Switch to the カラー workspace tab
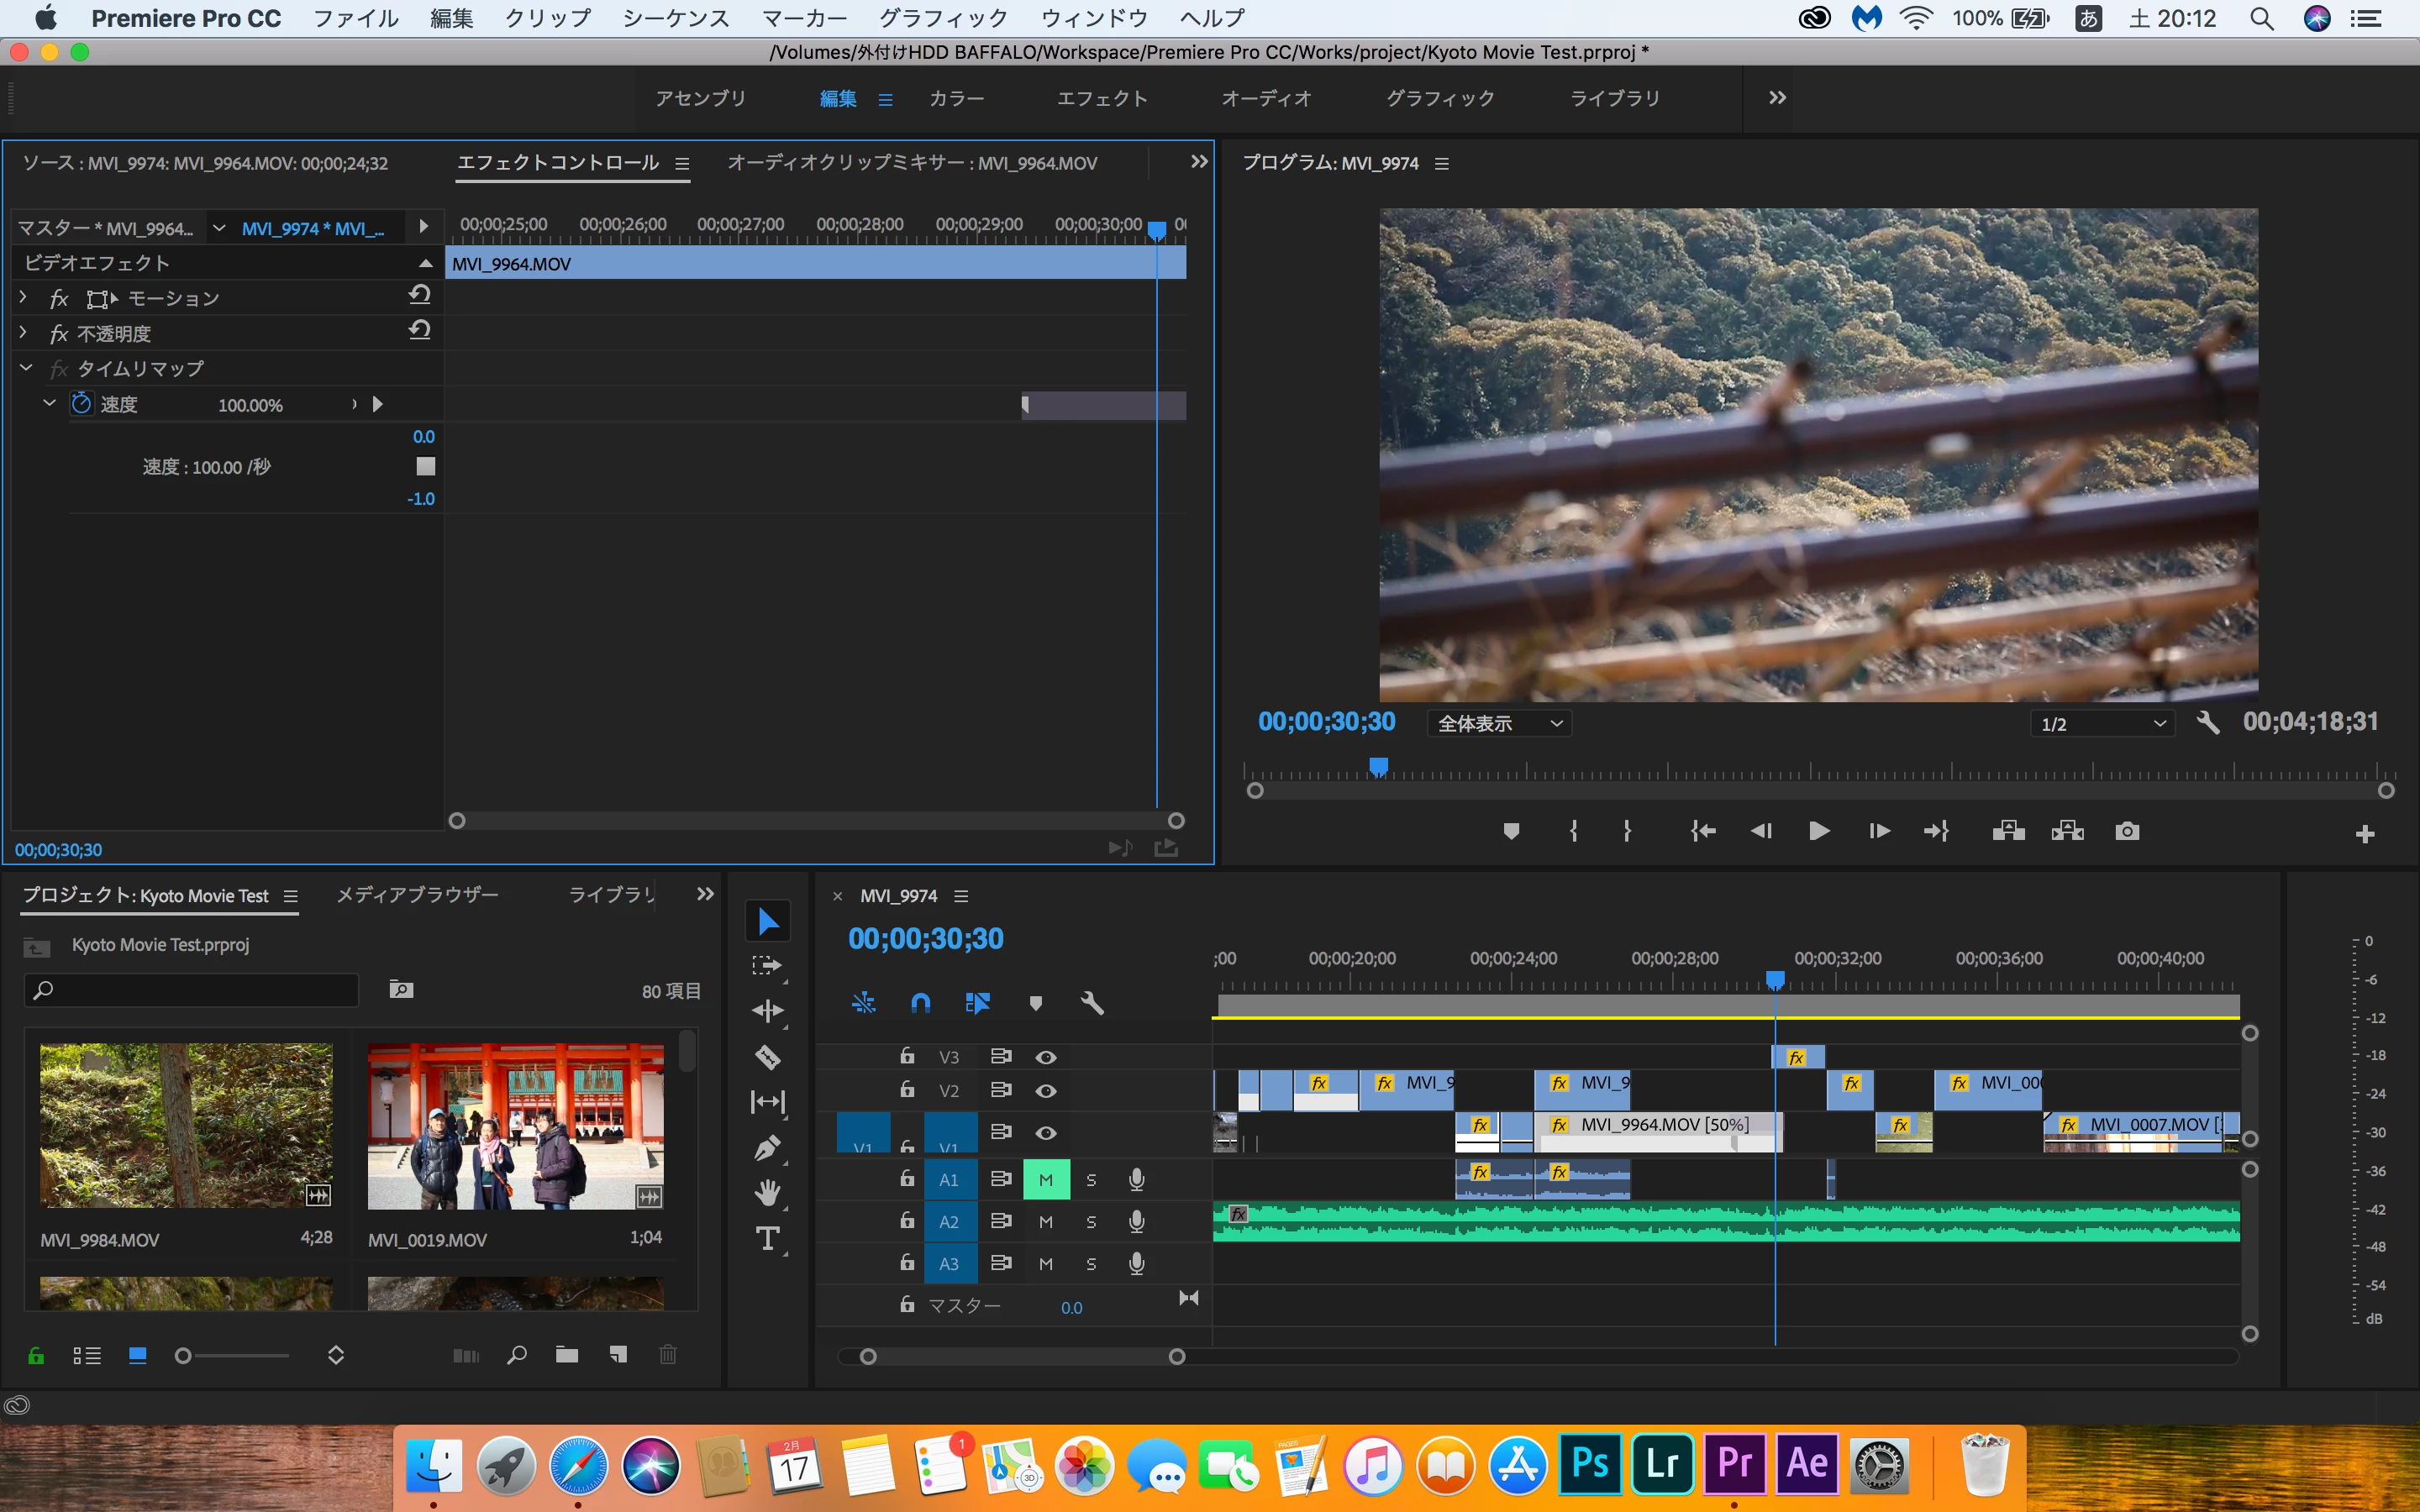Screen dimensions: 2420x1512 (956, 98)
